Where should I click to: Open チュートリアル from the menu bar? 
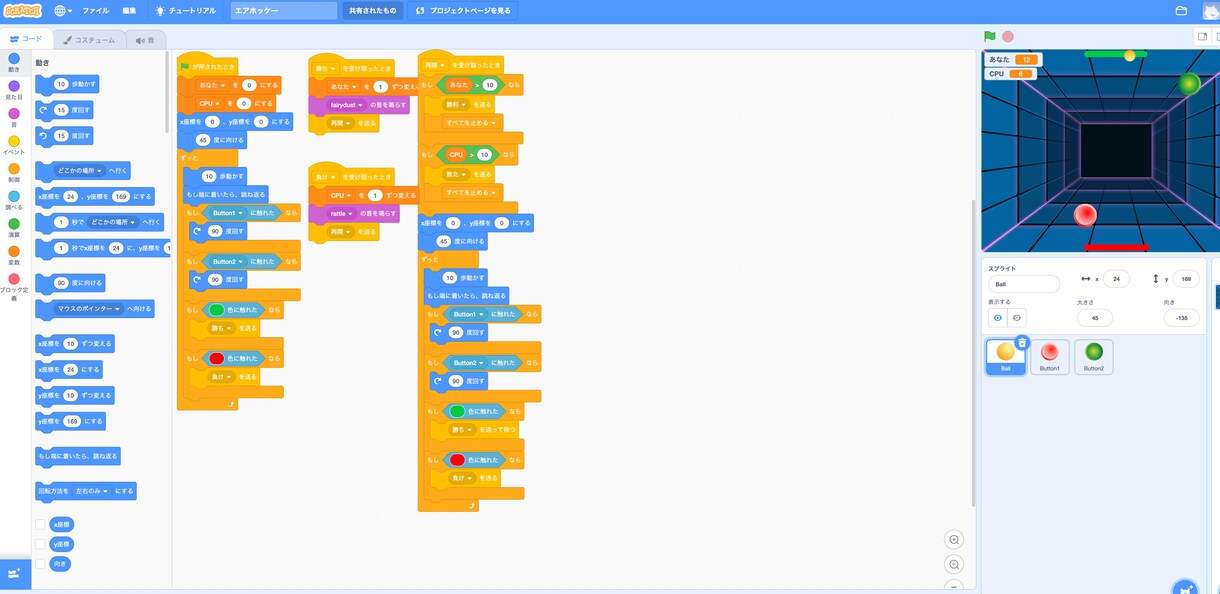pyautogui.click(x=187, y=11)
